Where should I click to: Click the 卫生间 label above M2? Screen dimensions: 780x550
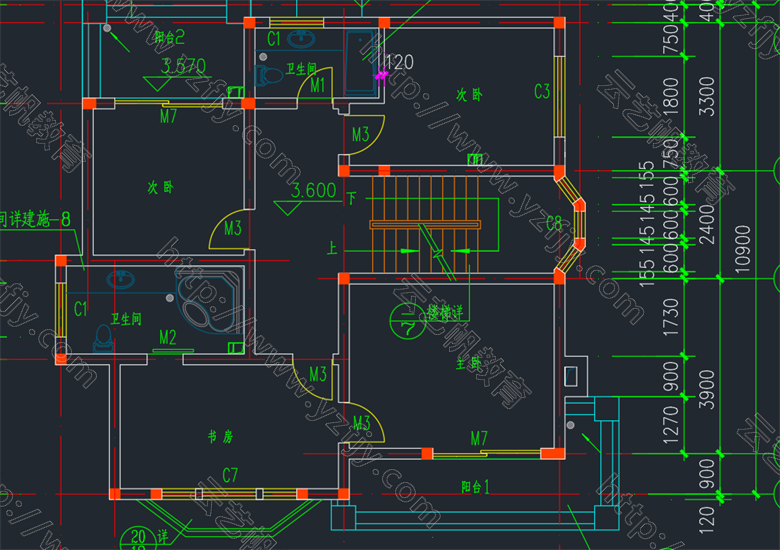pyautogui.click(x=126, y=319)
